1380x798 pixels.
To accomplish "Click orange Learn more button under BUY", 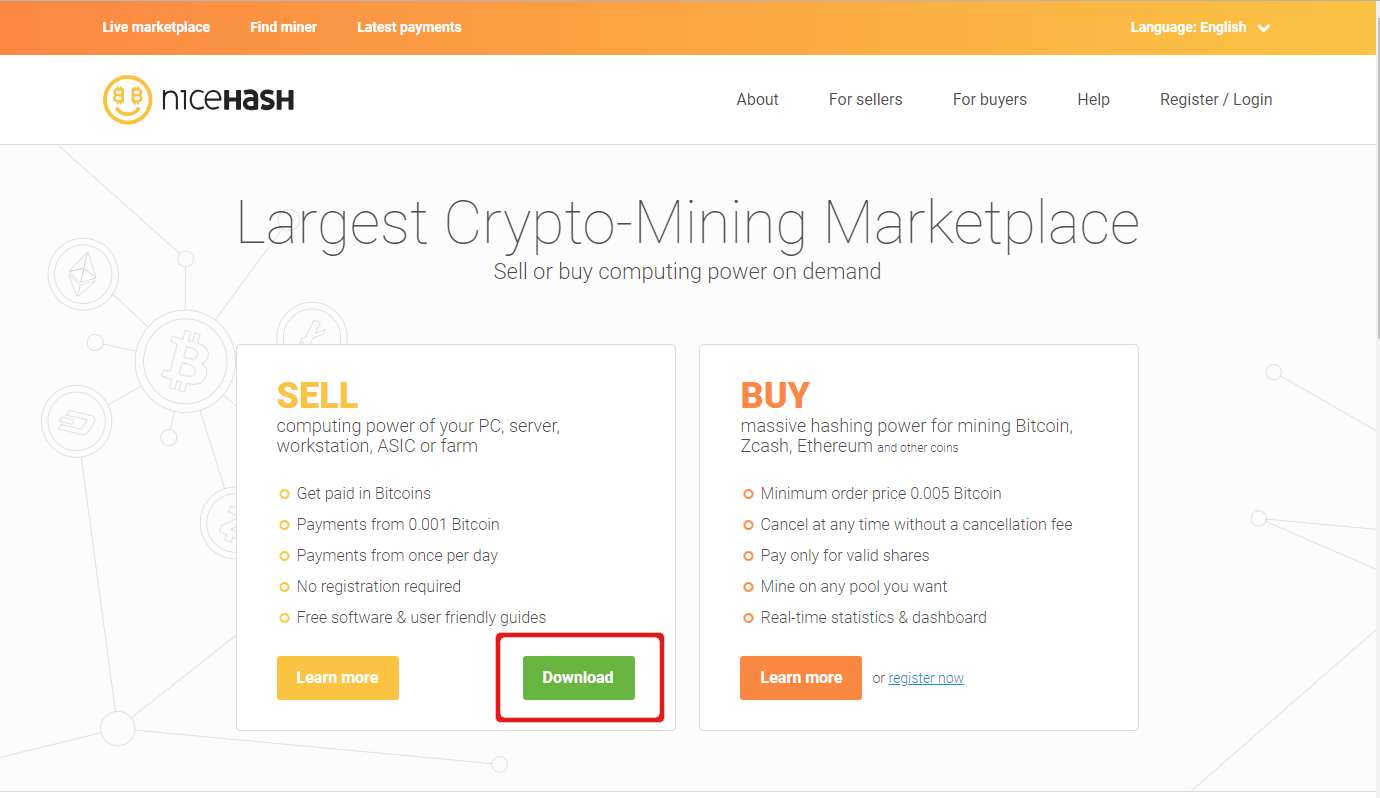I will (800, 677).
